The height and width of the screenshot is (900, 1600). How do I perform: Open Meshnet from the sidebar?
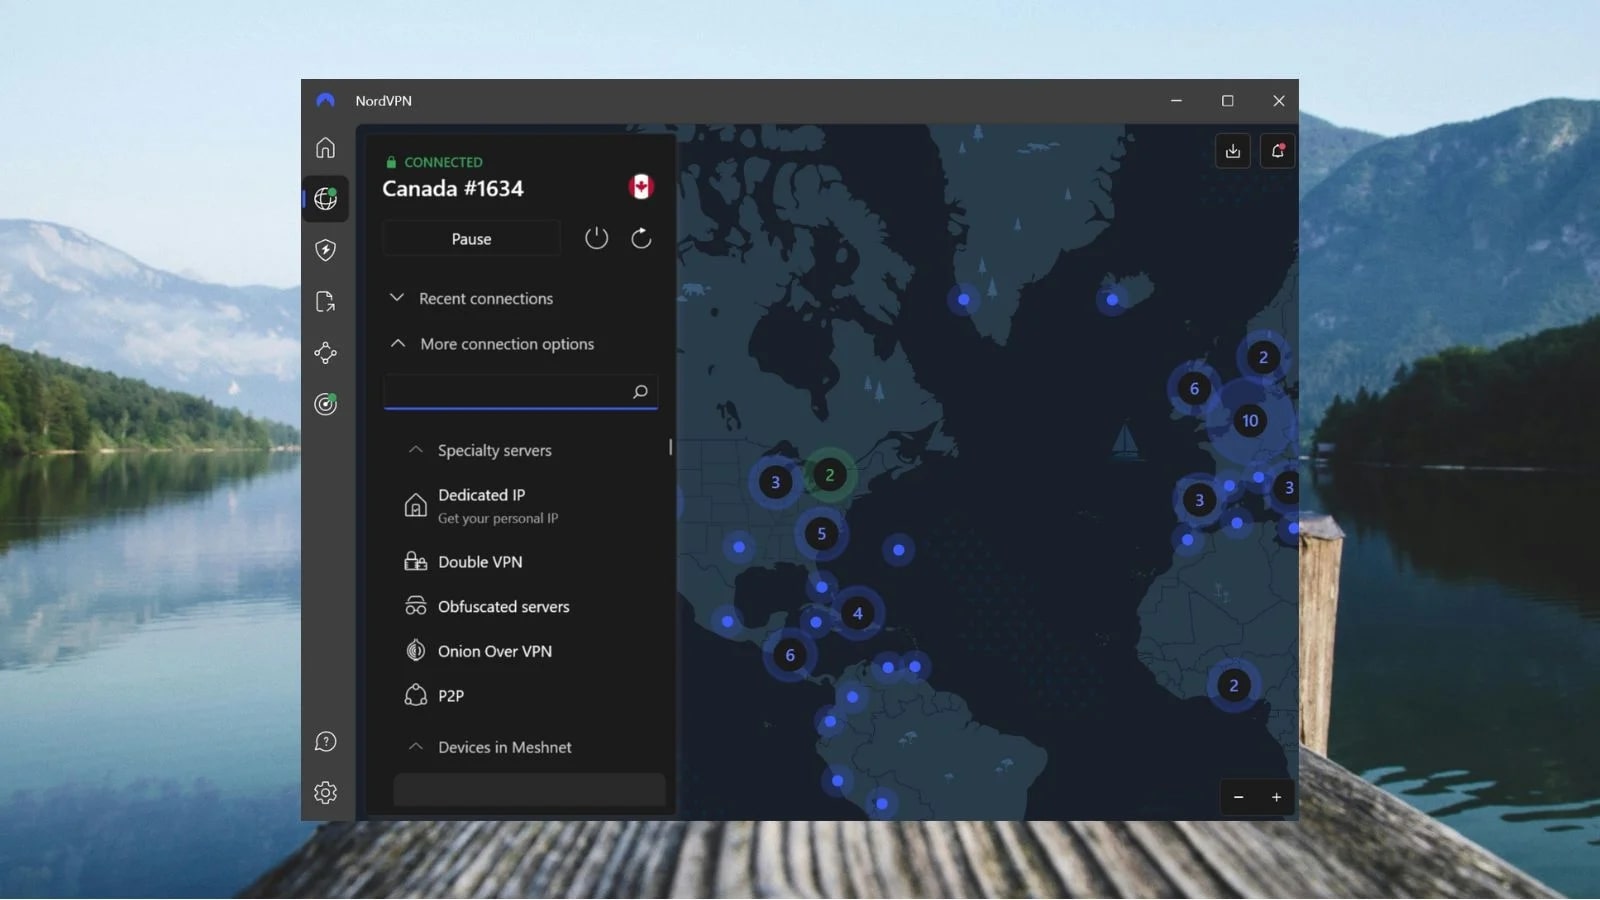pyautogui.click(x=325, y=352)
